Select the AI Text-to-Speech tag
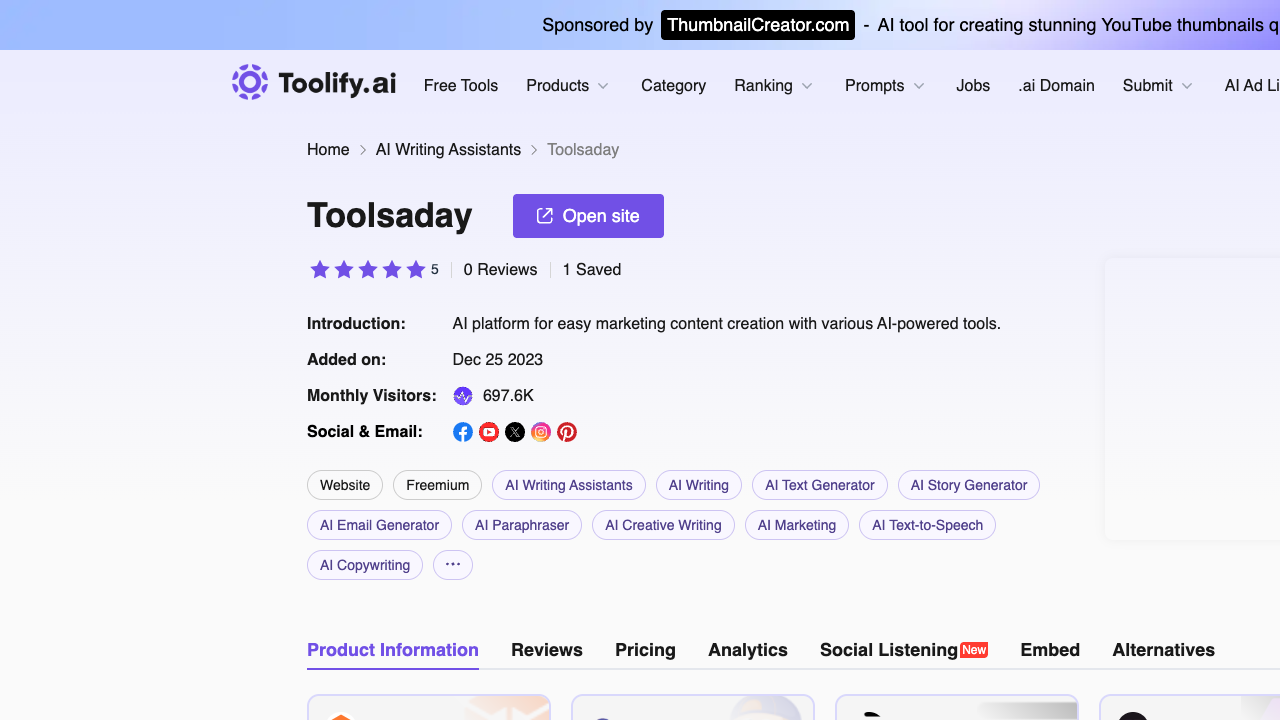This screenshot has height=720, width=1280. (x=927, y=525)
